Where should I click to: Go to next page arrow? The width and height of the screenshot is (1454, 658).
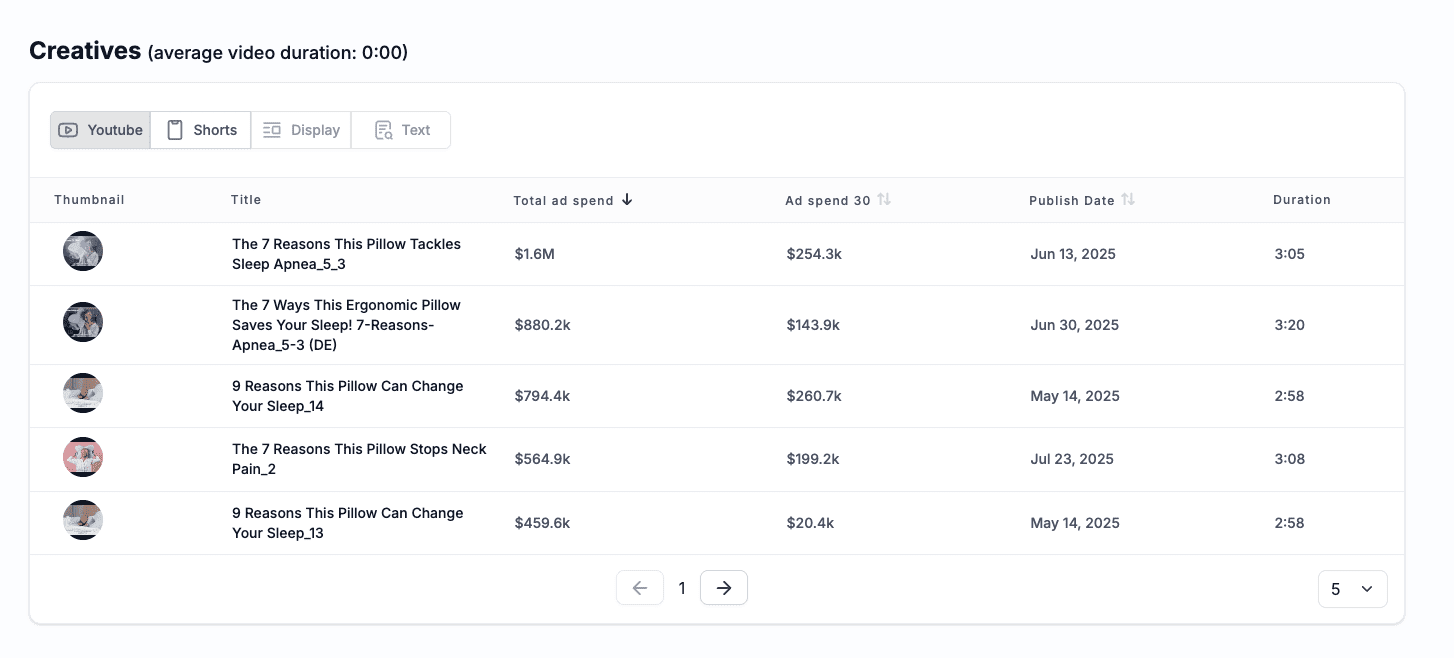724,588
